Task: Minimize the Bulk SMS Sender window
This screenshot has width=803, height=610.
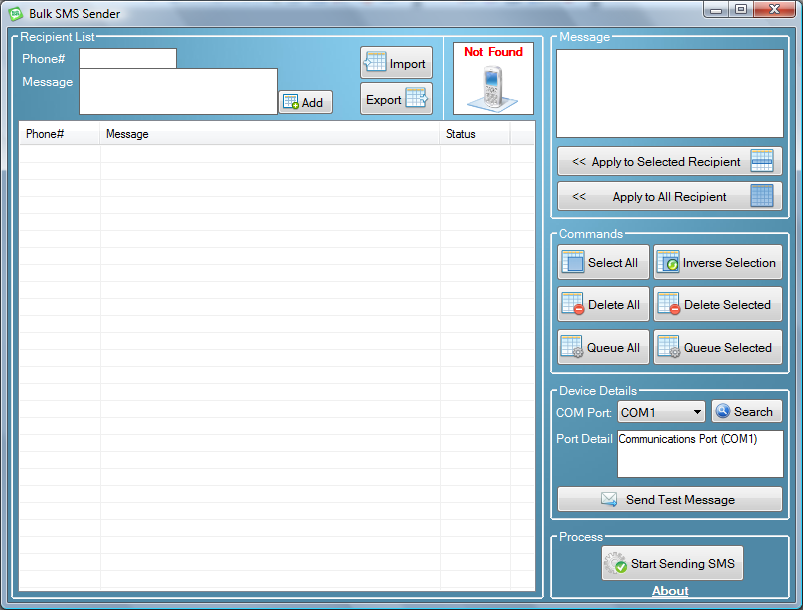Action: 715,10
